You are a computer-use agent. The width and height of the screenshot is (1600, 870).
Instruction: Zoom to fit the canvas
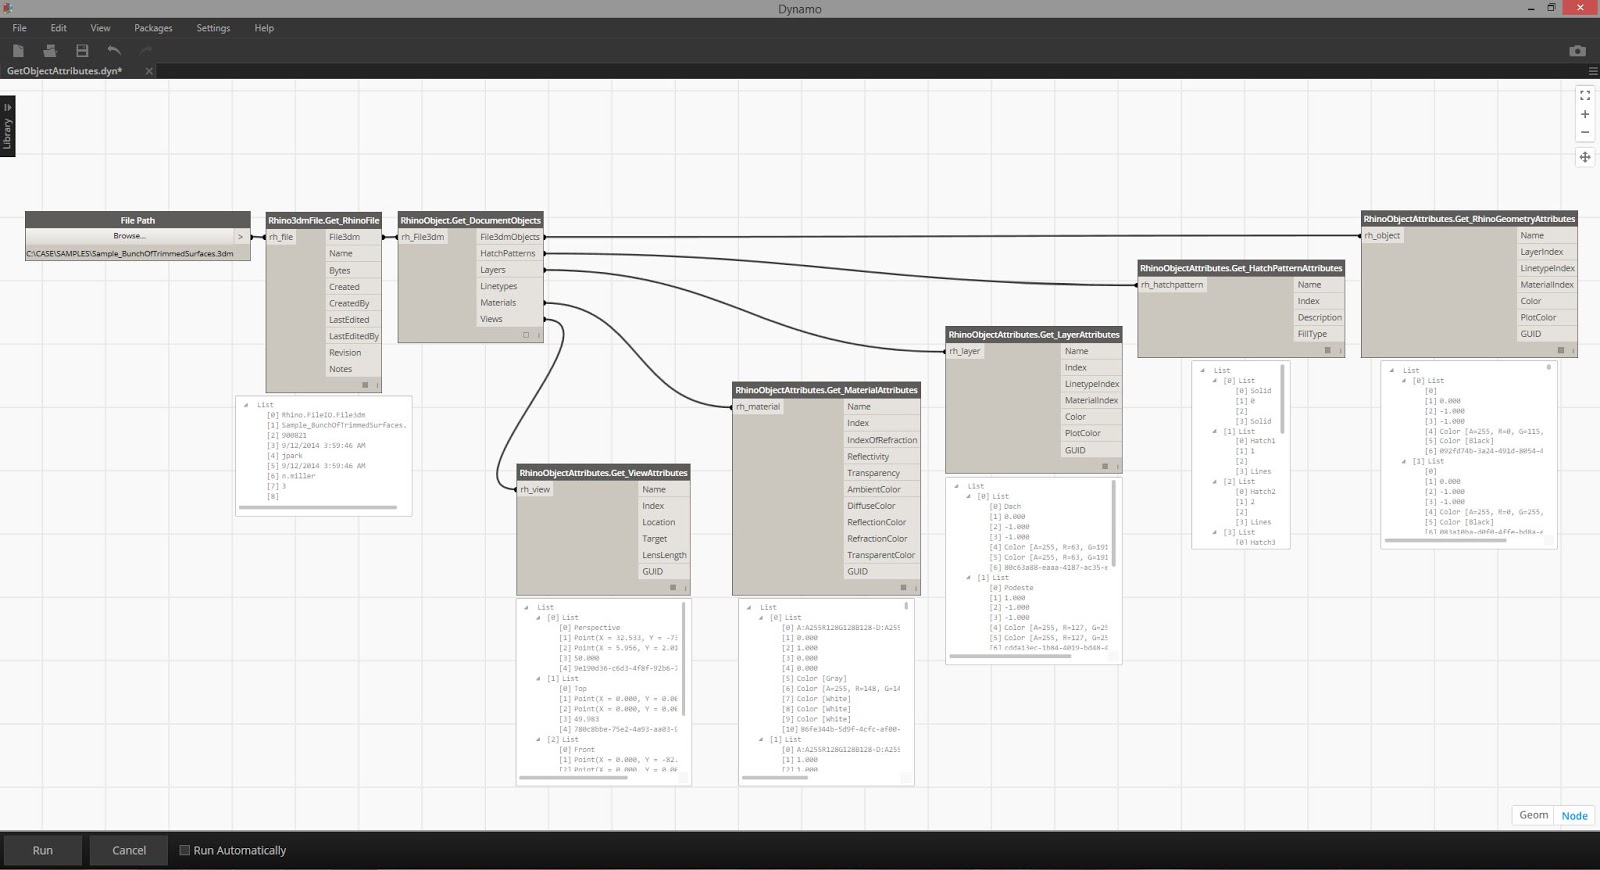point(1585,95)
